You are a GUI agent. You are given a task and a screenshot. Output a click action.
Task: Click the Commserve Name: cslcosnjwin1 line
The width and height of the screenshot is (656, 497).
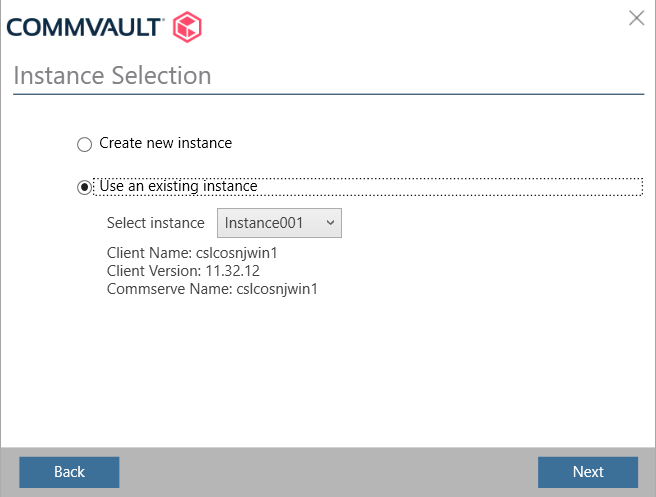(212, 289)
